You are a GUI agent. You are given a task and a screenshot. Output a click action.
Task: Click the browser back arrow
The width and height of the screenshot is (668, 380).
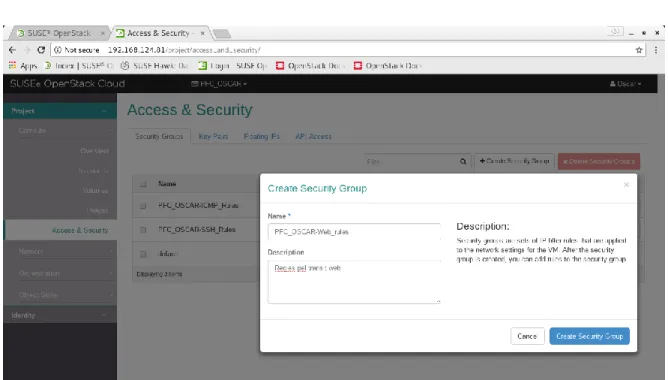click(x=12, y=50)
